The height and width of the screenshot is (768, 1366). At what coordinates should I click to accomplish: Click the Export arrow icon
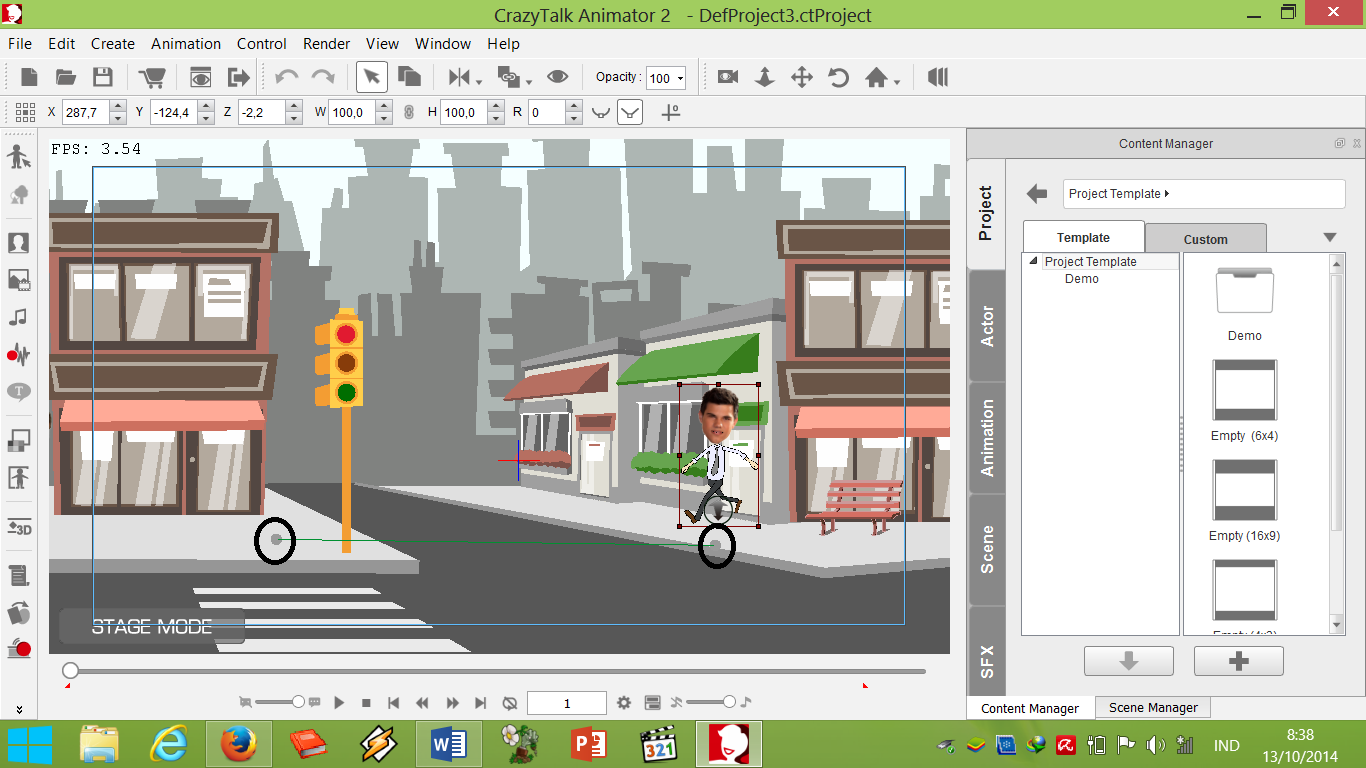(x=238, y=78)
